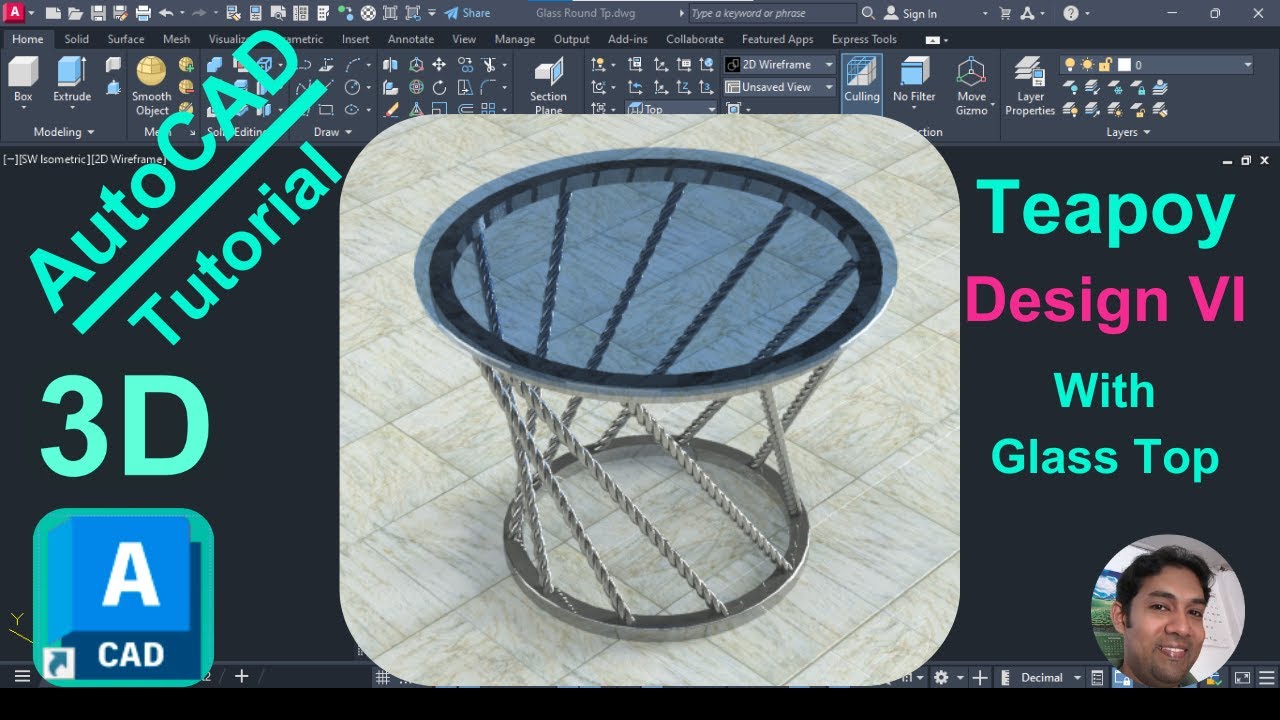
Task: Open the Unsaved View dropdown
Action: 779,87
